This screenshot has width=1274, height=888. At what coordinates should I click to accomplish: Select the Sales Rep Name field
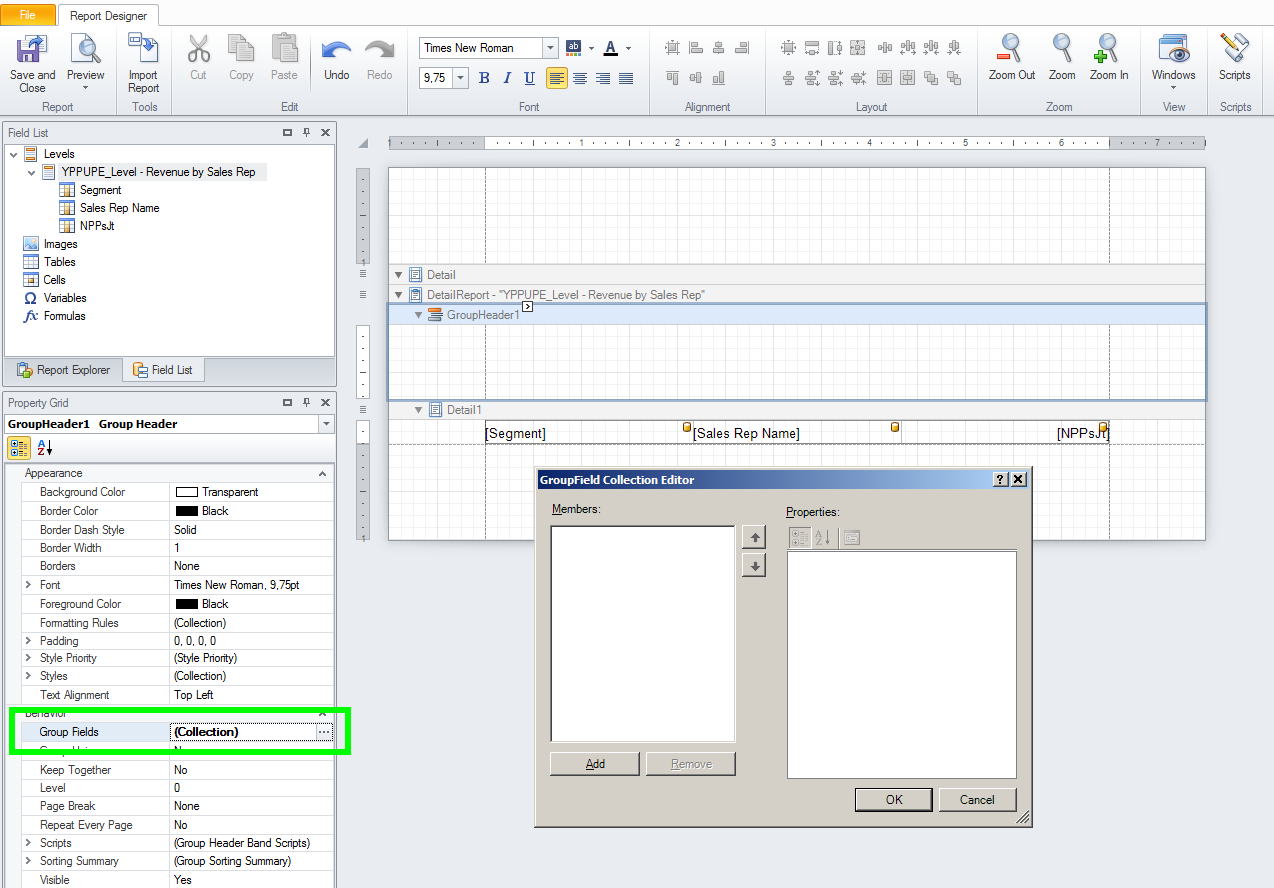point(119,208)
